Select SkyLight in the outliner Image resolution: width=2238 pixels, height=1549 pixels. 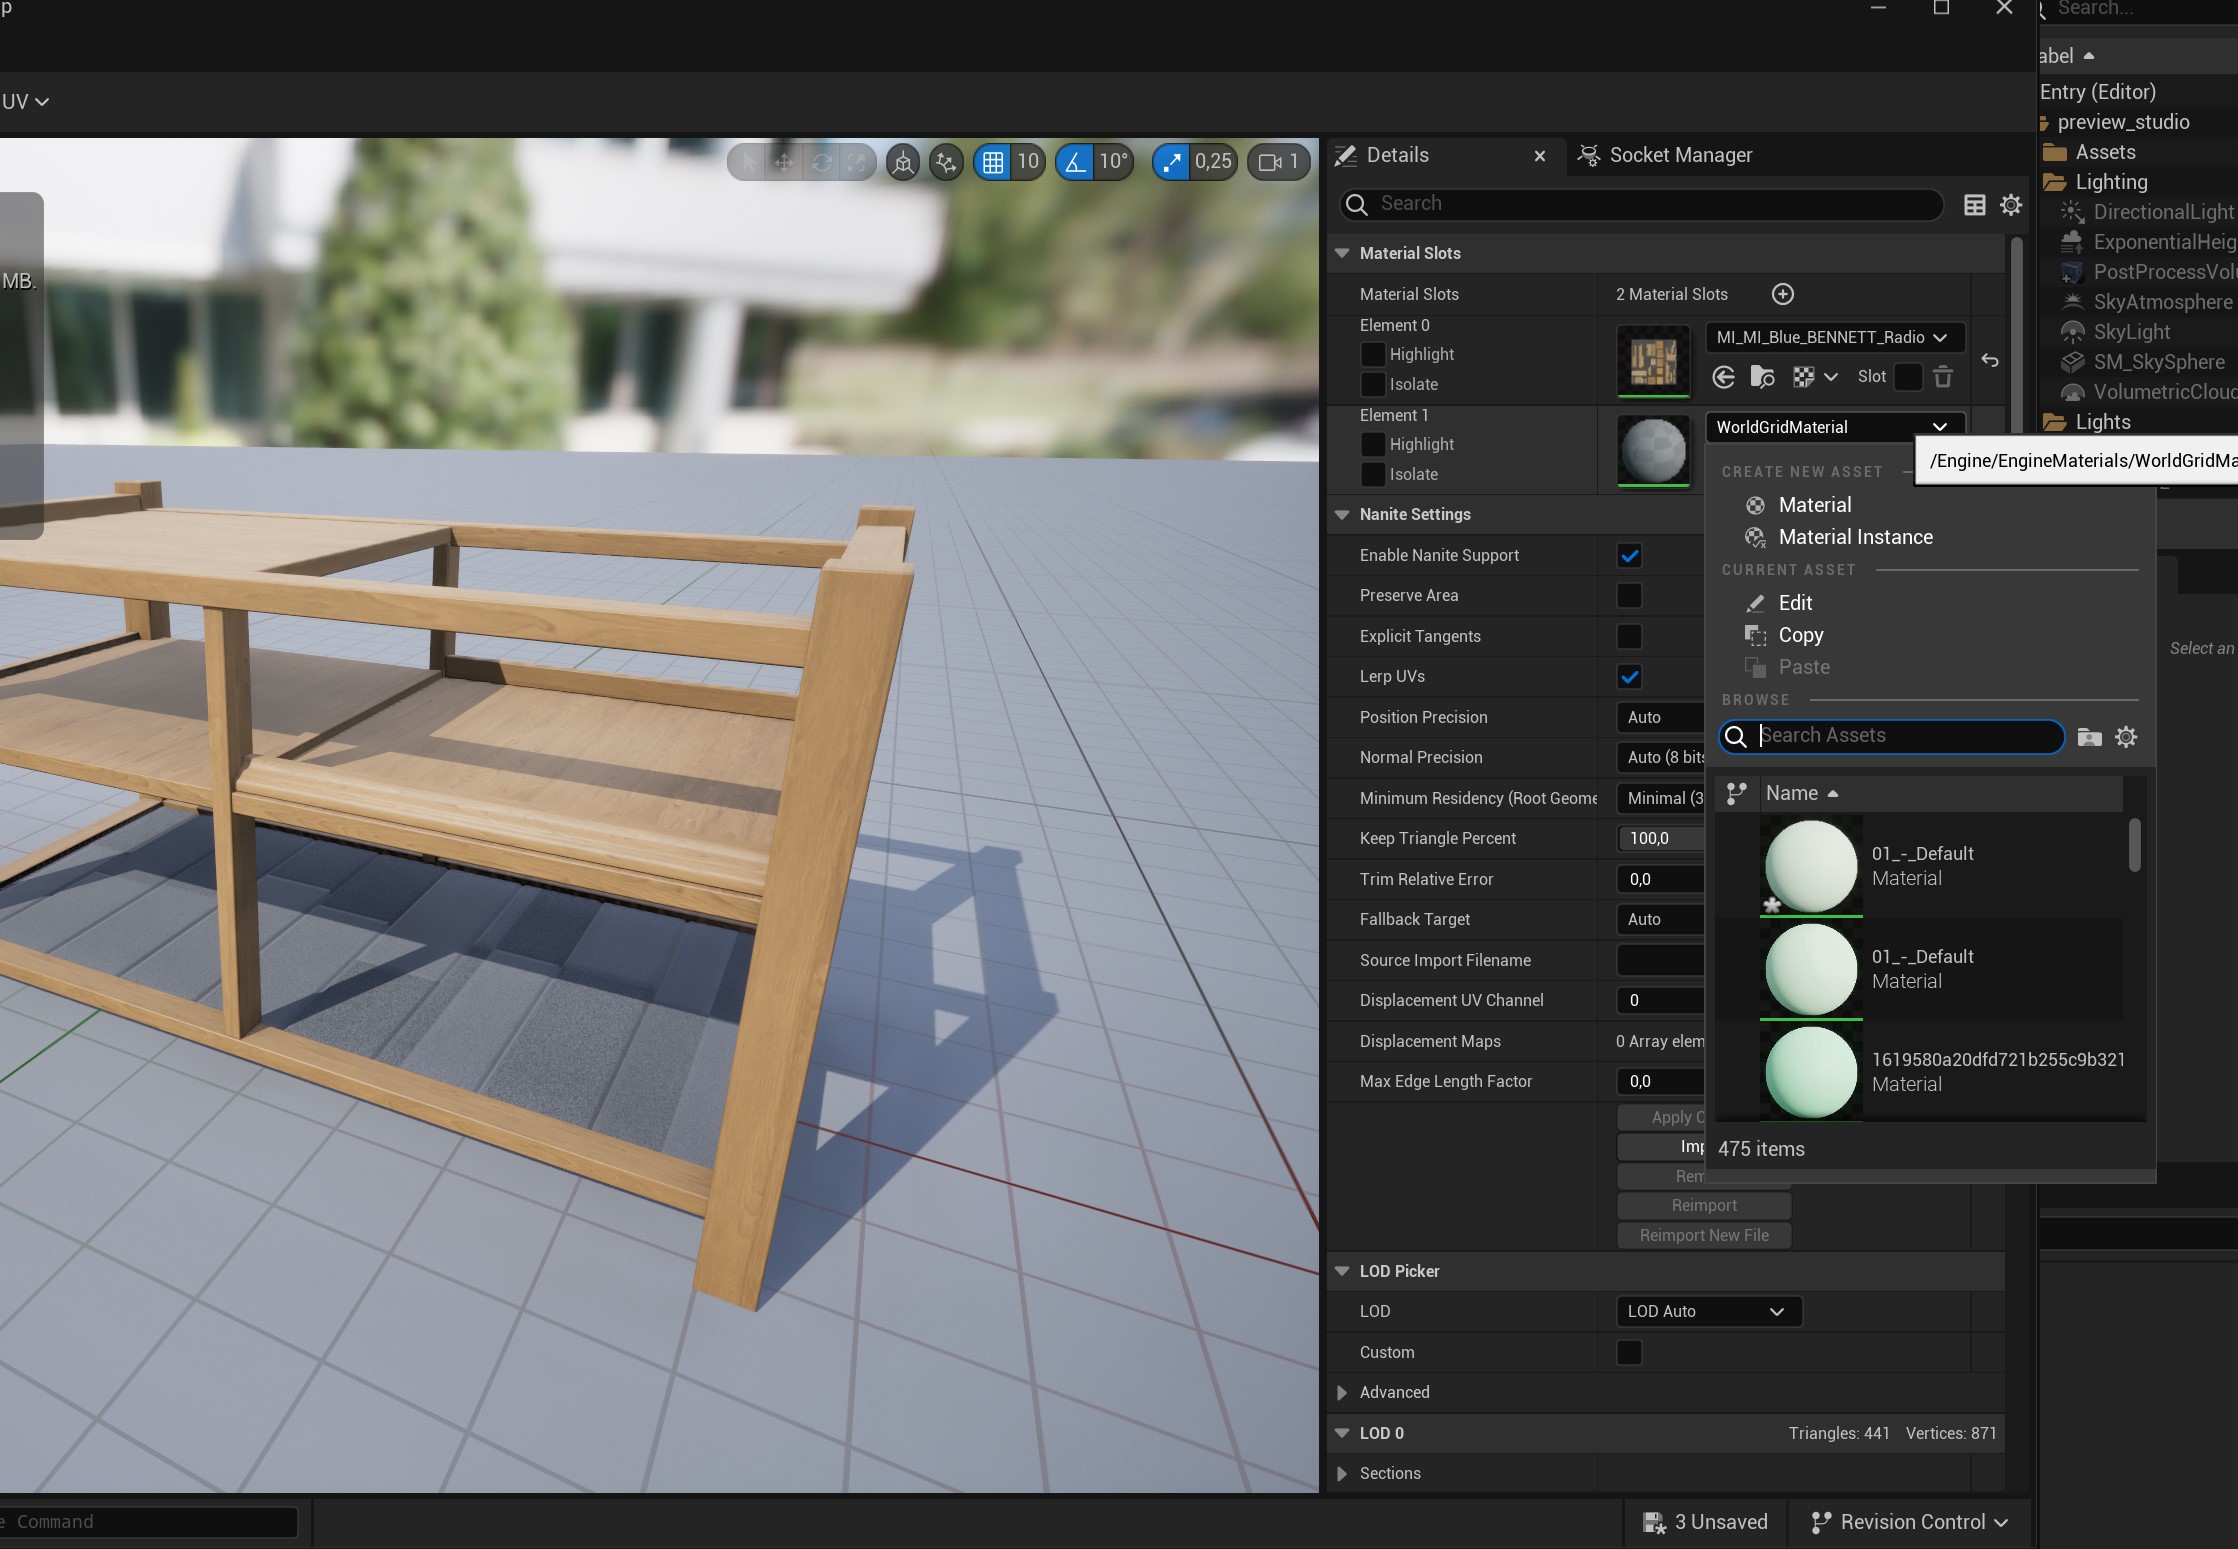click(2131, 332)
